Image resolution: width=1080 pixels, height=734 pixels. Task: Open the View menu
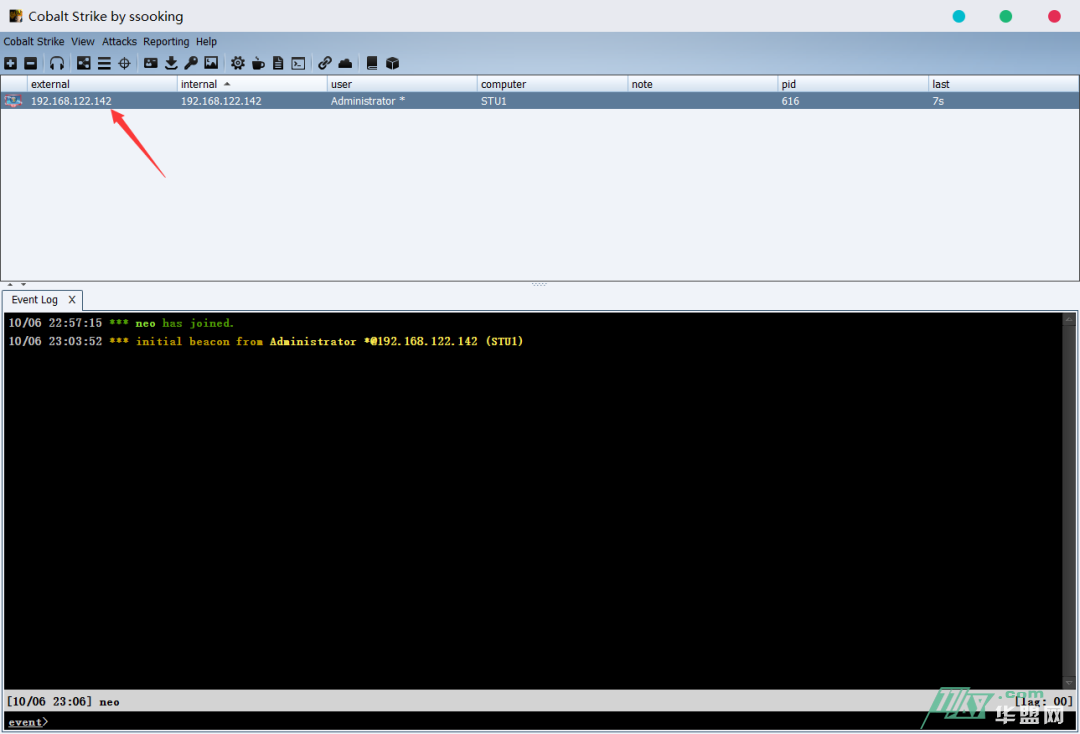pyautogui.click(x=83, y=42)
